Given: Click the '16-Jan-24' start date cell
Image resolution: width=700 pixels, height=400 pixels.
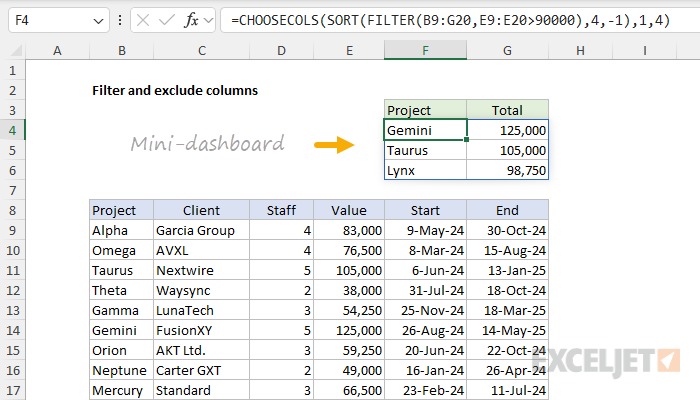Looking at the screenshot, I should (425, 371).
